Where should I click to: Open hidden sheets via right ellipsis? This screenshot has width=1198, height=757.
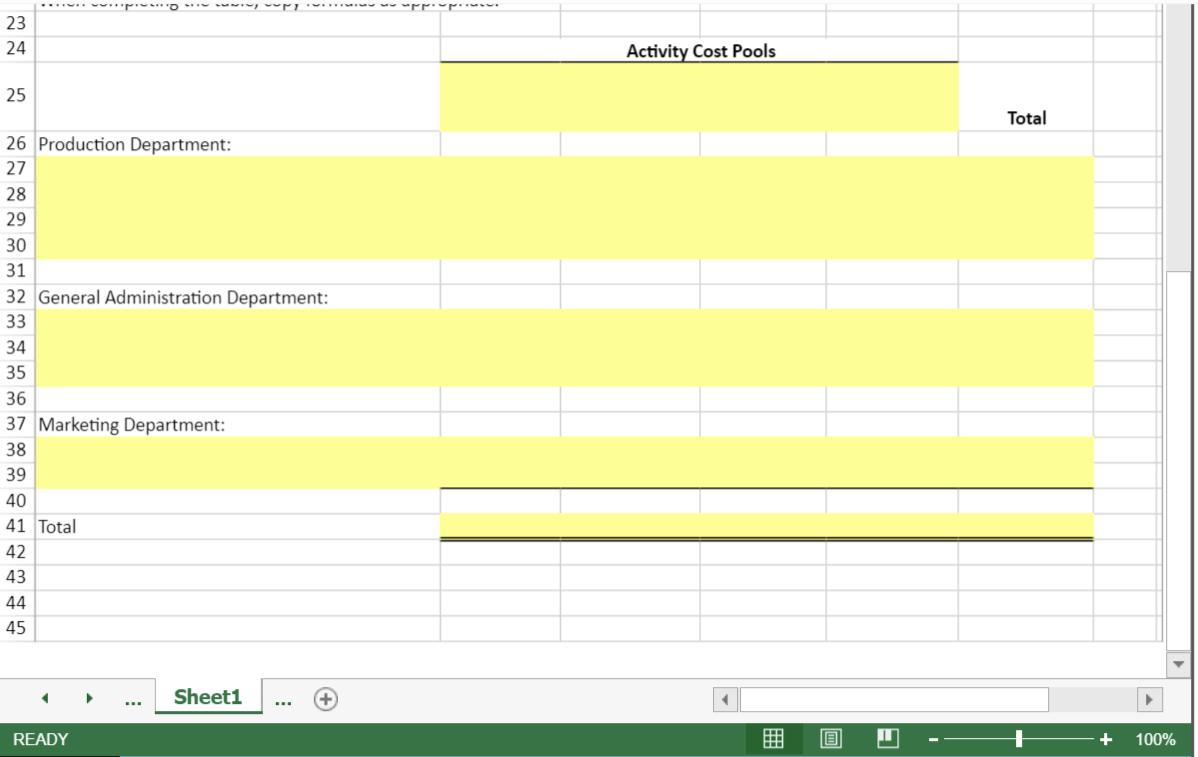(283, 699)
